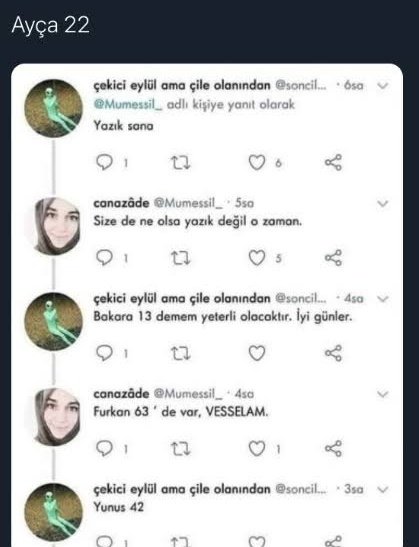The width and height of the screenshot is (419, 547).
Task: Like the "Size de ne olsa" tweet
Action: (x=257, y=258)
